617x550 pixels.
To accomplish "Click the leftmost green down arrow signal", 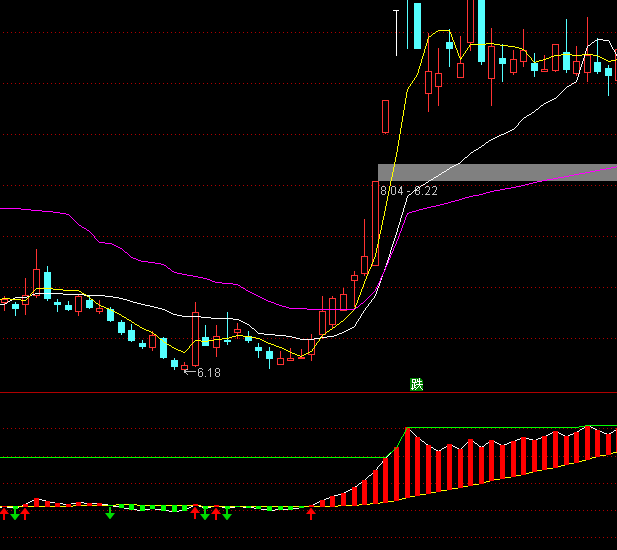I will pos(15,514).
